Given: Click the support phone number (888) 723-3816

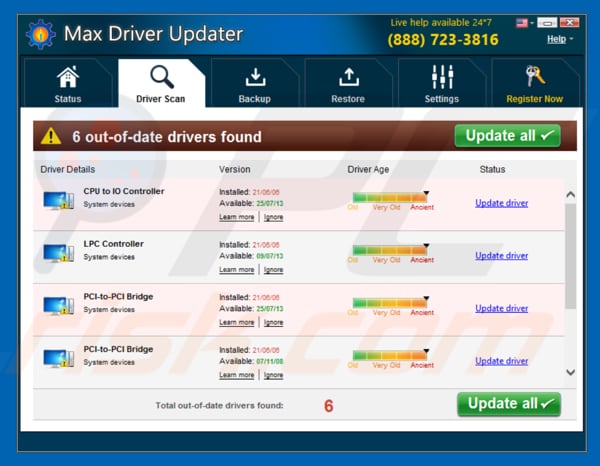Looking at the screenshot, I should click(443, 40).
